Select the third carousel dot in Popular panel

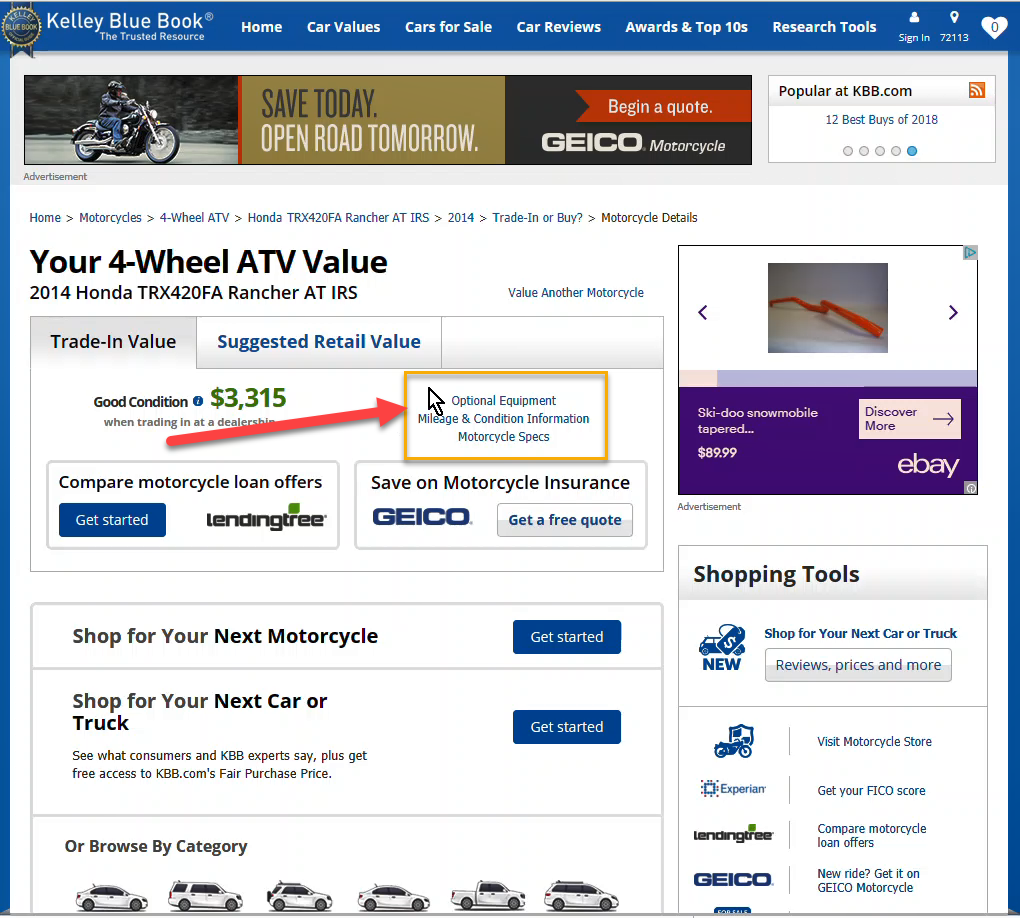pos(879,151)
